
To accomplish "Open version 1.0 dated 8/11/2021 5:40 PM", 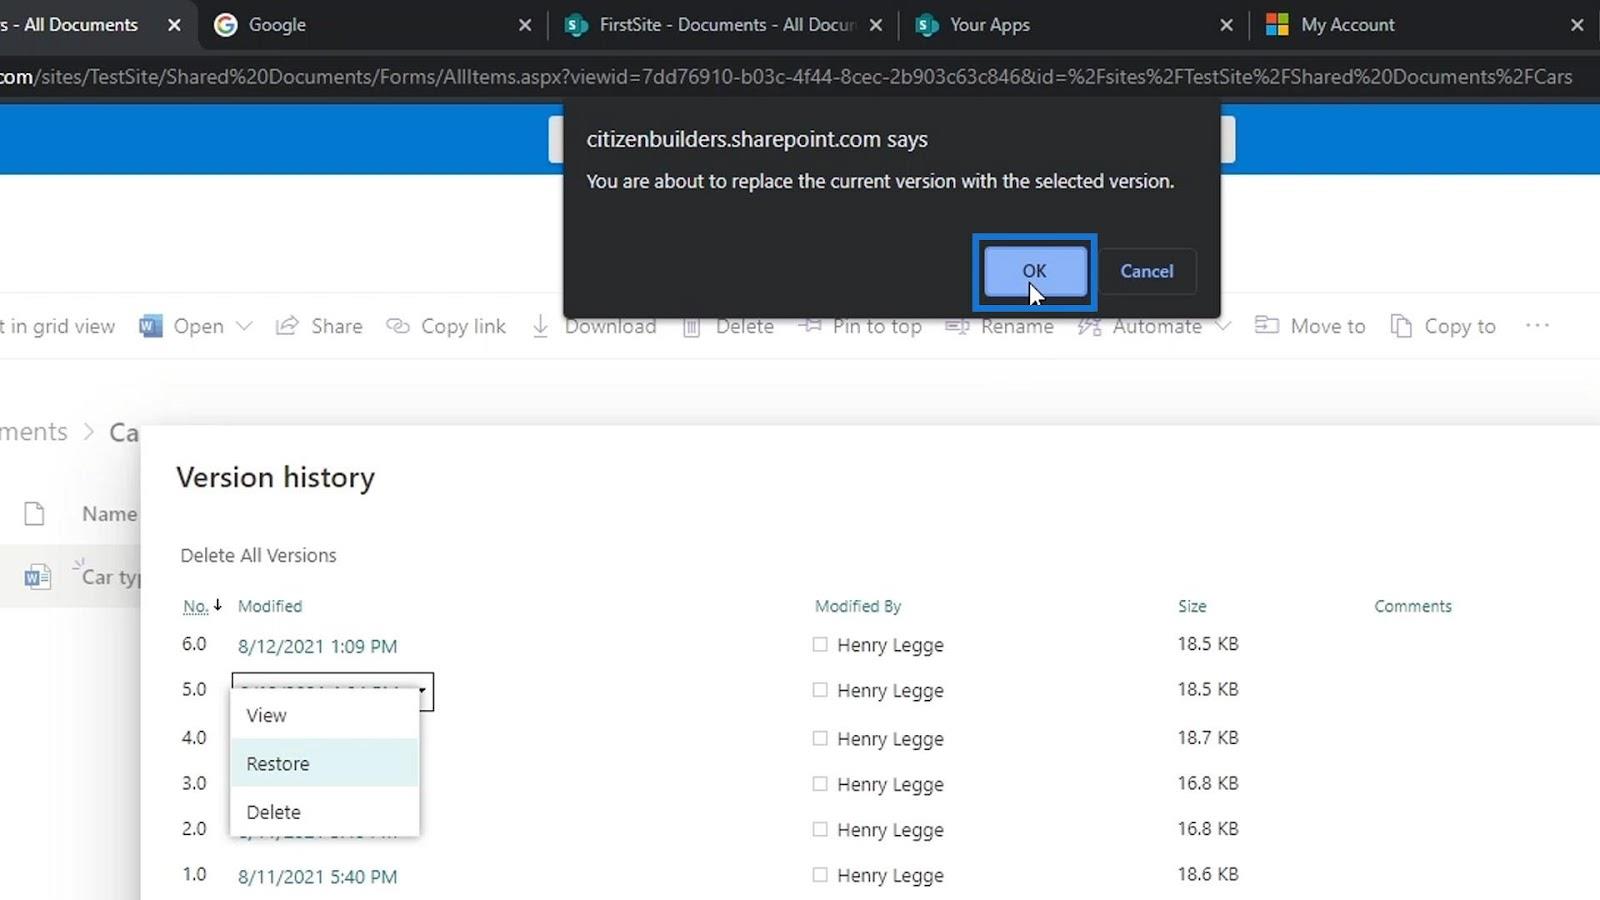I will point(317,876).
